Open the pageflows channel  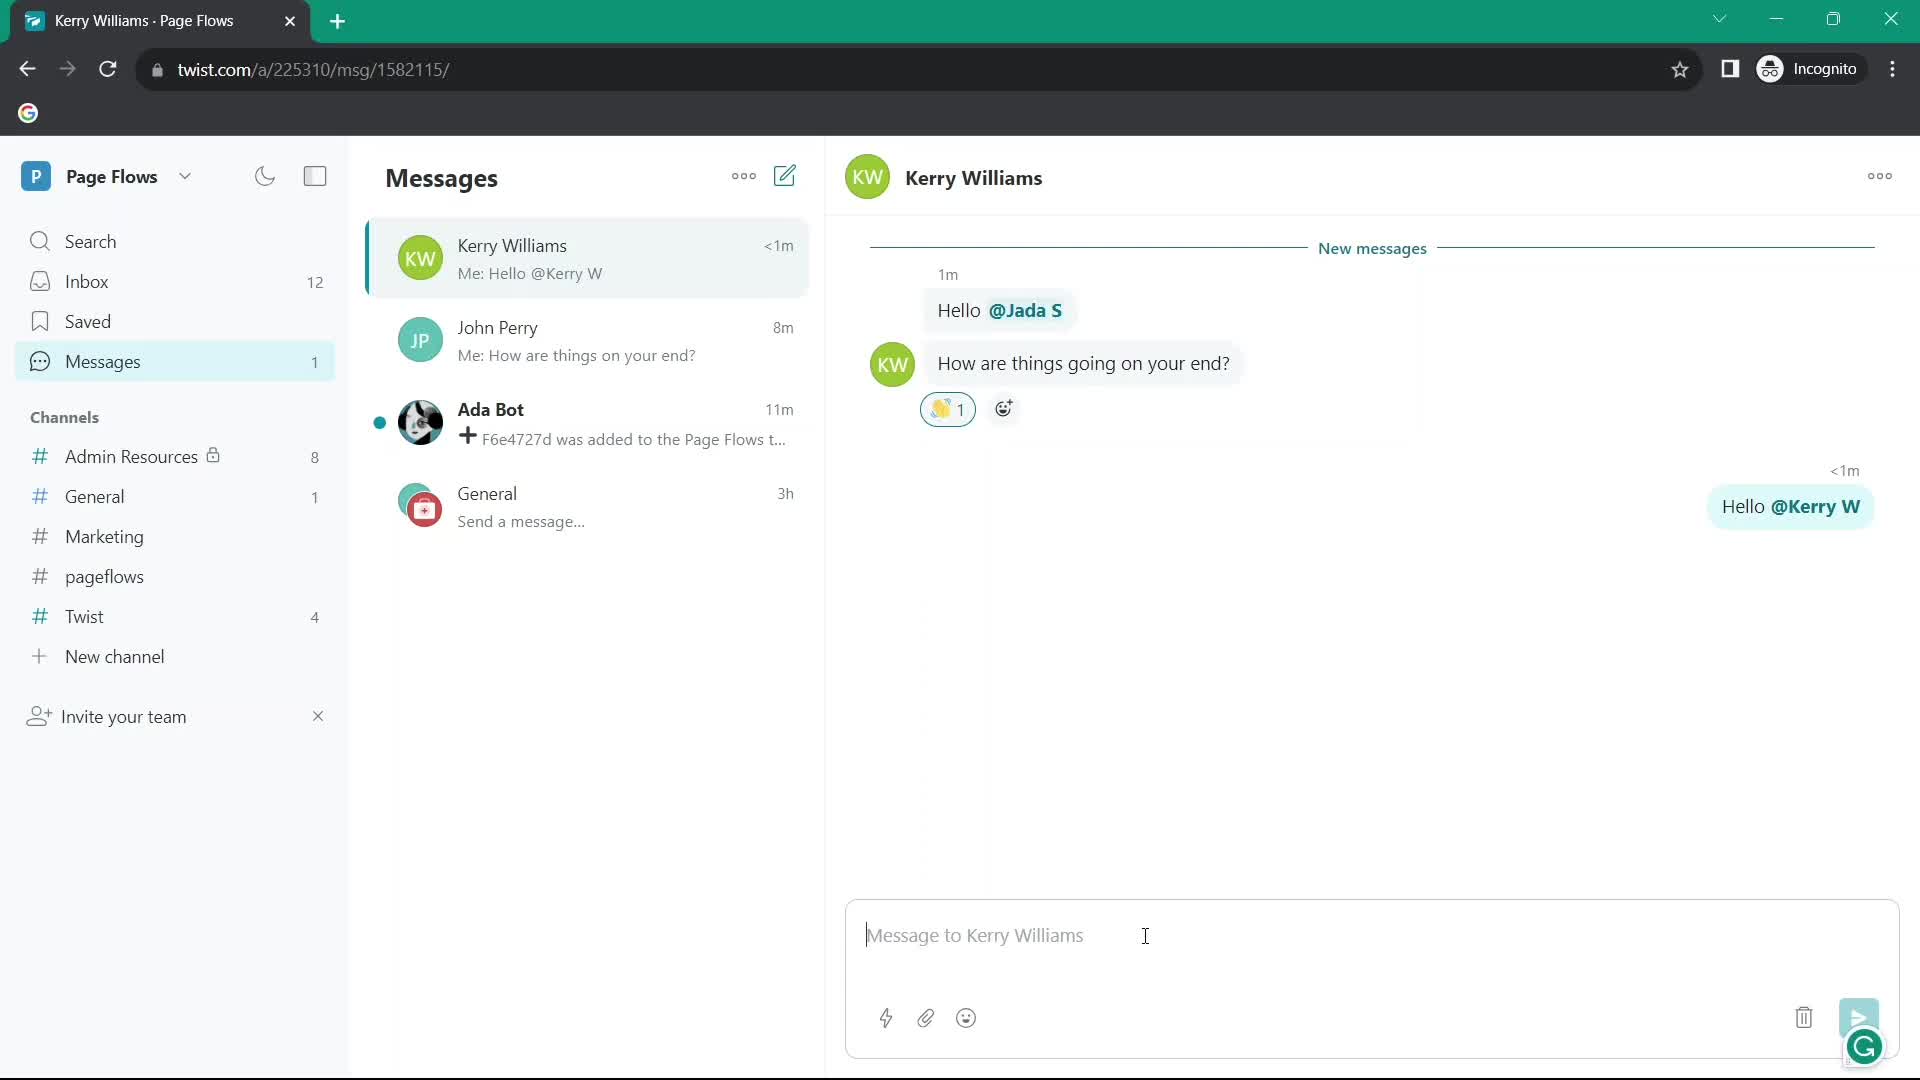coord(175,577)
